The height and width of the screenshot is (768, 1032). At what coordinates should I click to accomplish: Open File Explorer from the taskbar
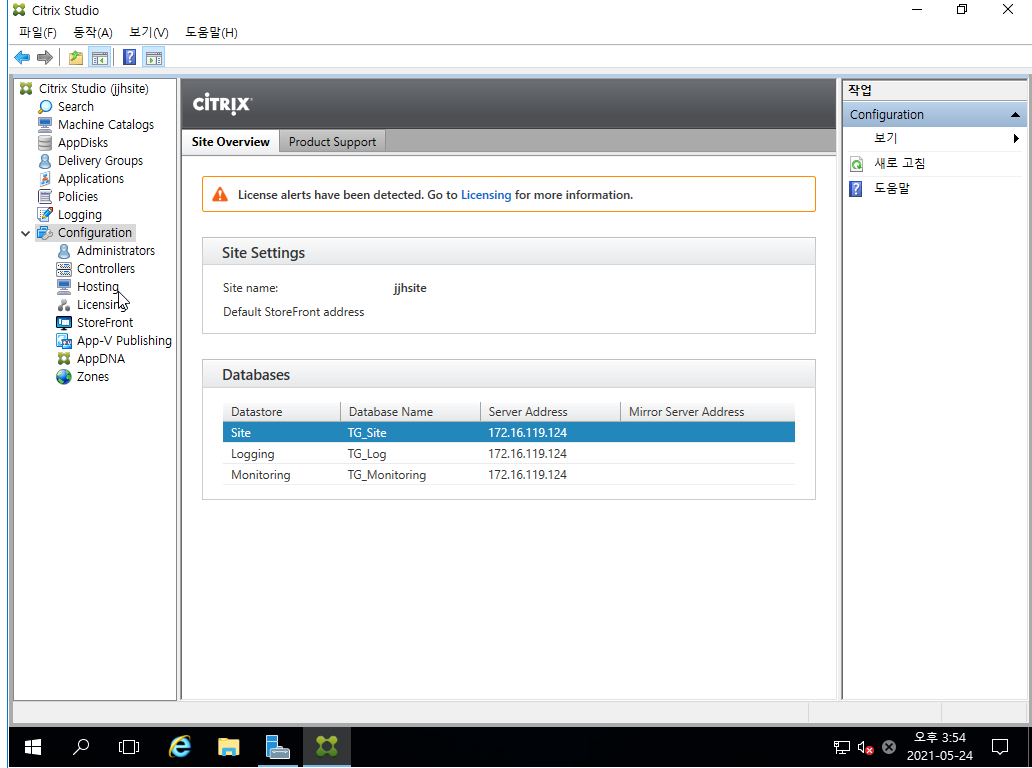coord(228,747)
